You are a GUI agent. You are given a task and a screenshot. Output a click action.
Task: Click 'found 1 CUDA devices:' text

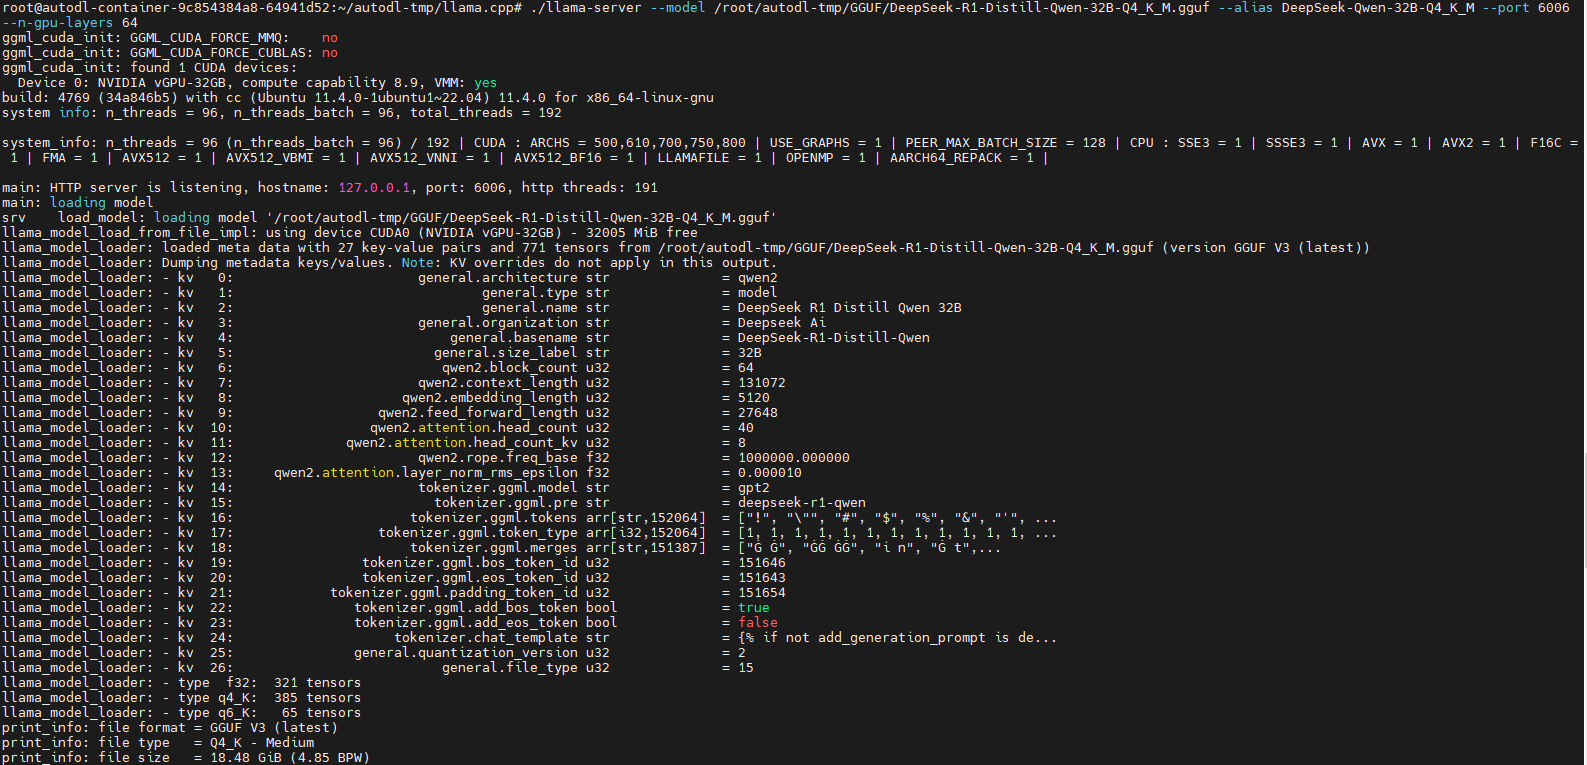point(213,68)
